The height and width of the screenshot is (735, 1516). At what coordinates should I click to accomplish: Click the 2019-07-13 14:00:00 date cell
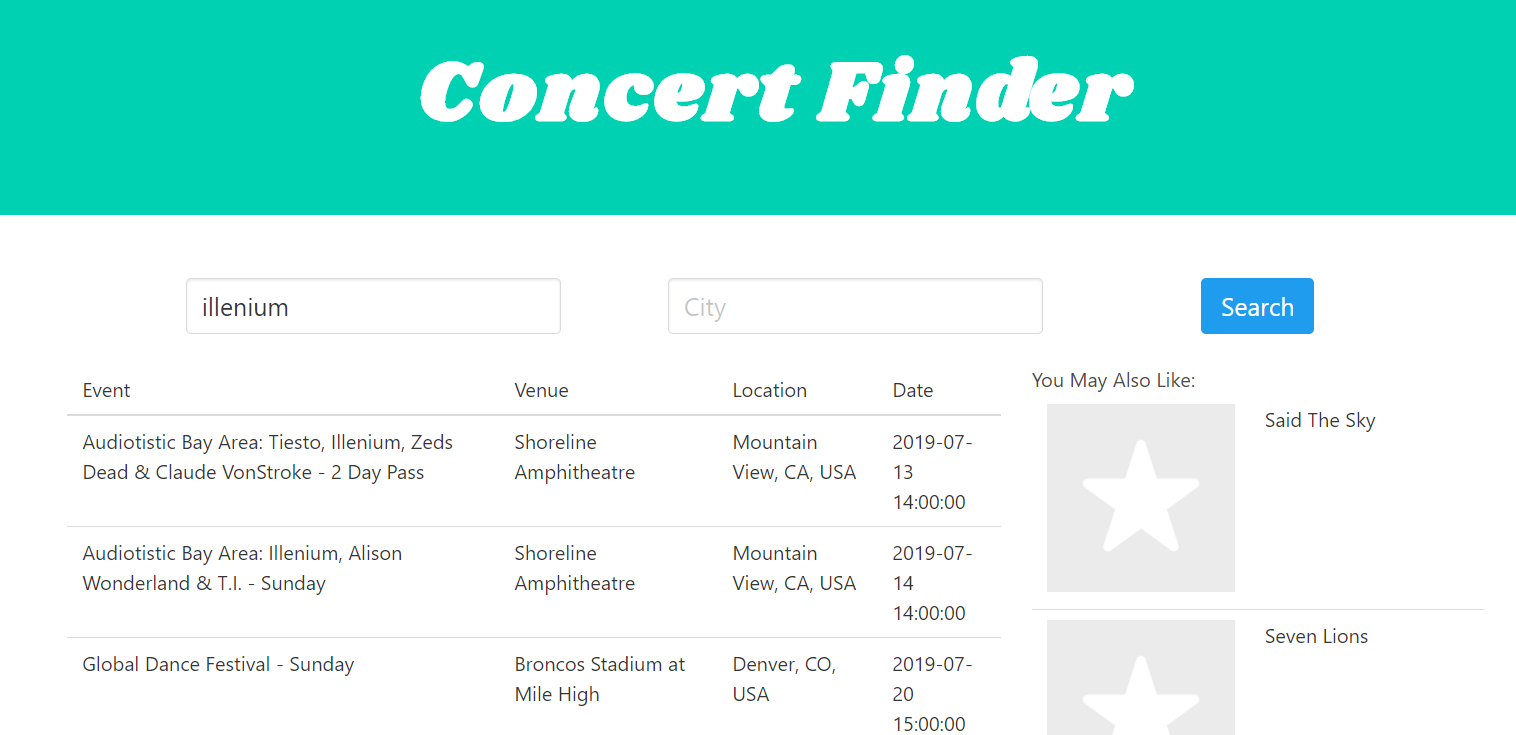(932, 472)
